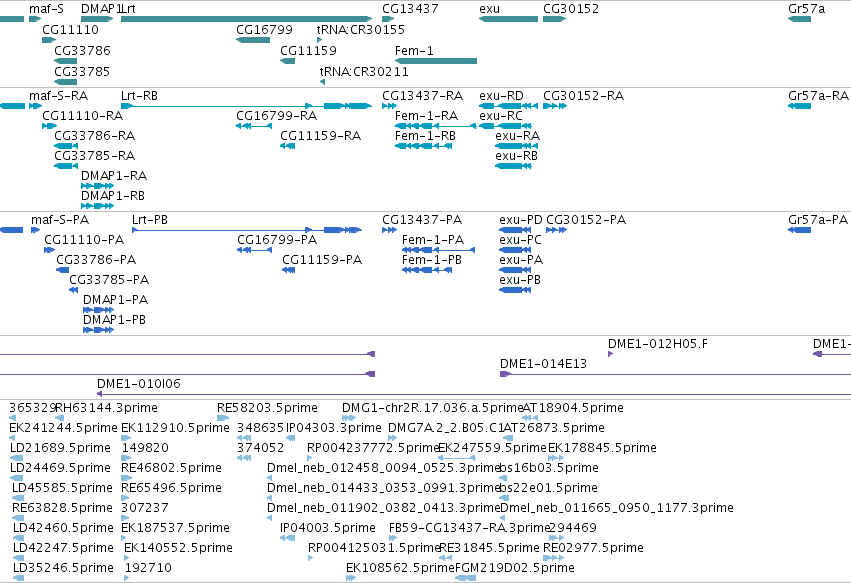Select the RE02977.5prime EST
The width and height of the screenshot is (851, 583).
tap(554, 558)
